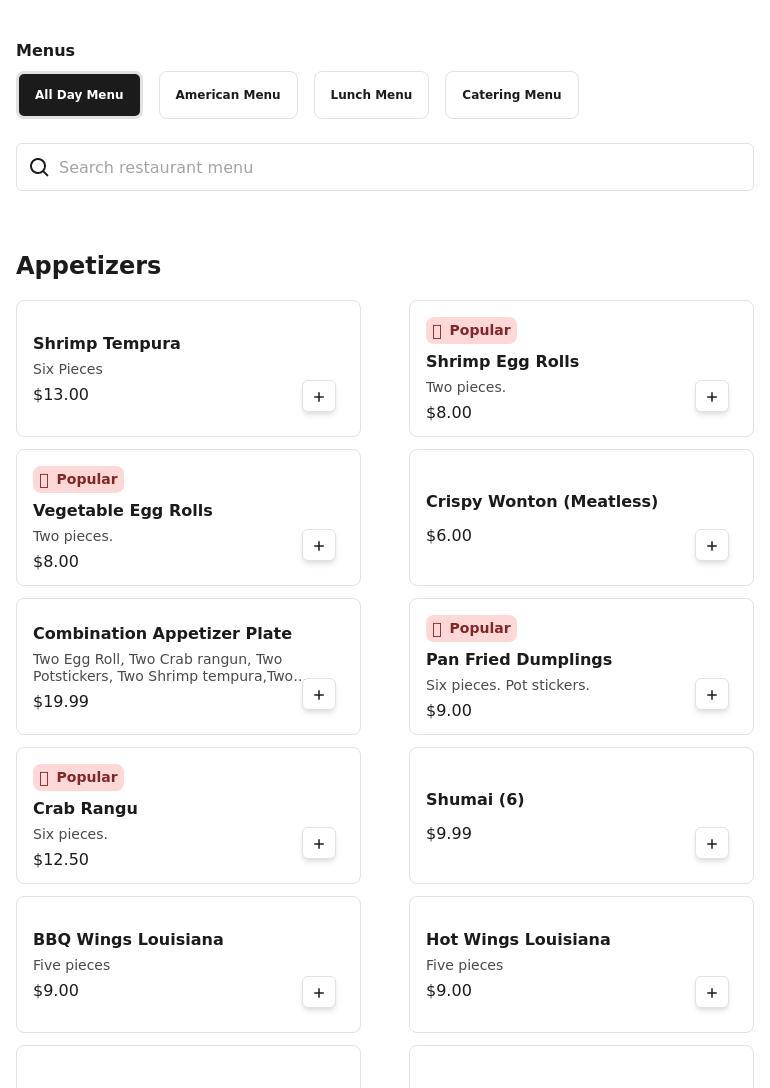Add Shrimp Egg Rolls with plus icon
Viewport: 770px width, 1088px height.
(712, 397)
